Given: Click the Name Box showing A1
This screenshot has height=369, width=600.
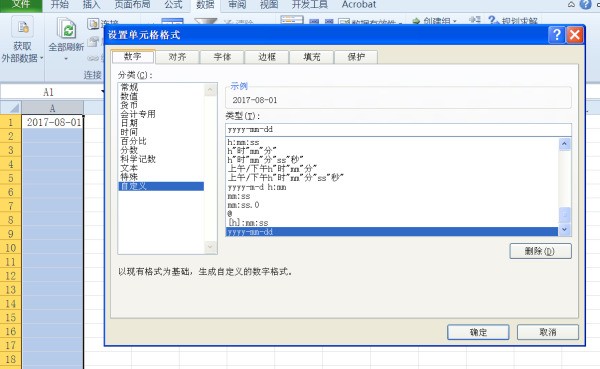Looking at the screenshot, I should coord(50,92).
